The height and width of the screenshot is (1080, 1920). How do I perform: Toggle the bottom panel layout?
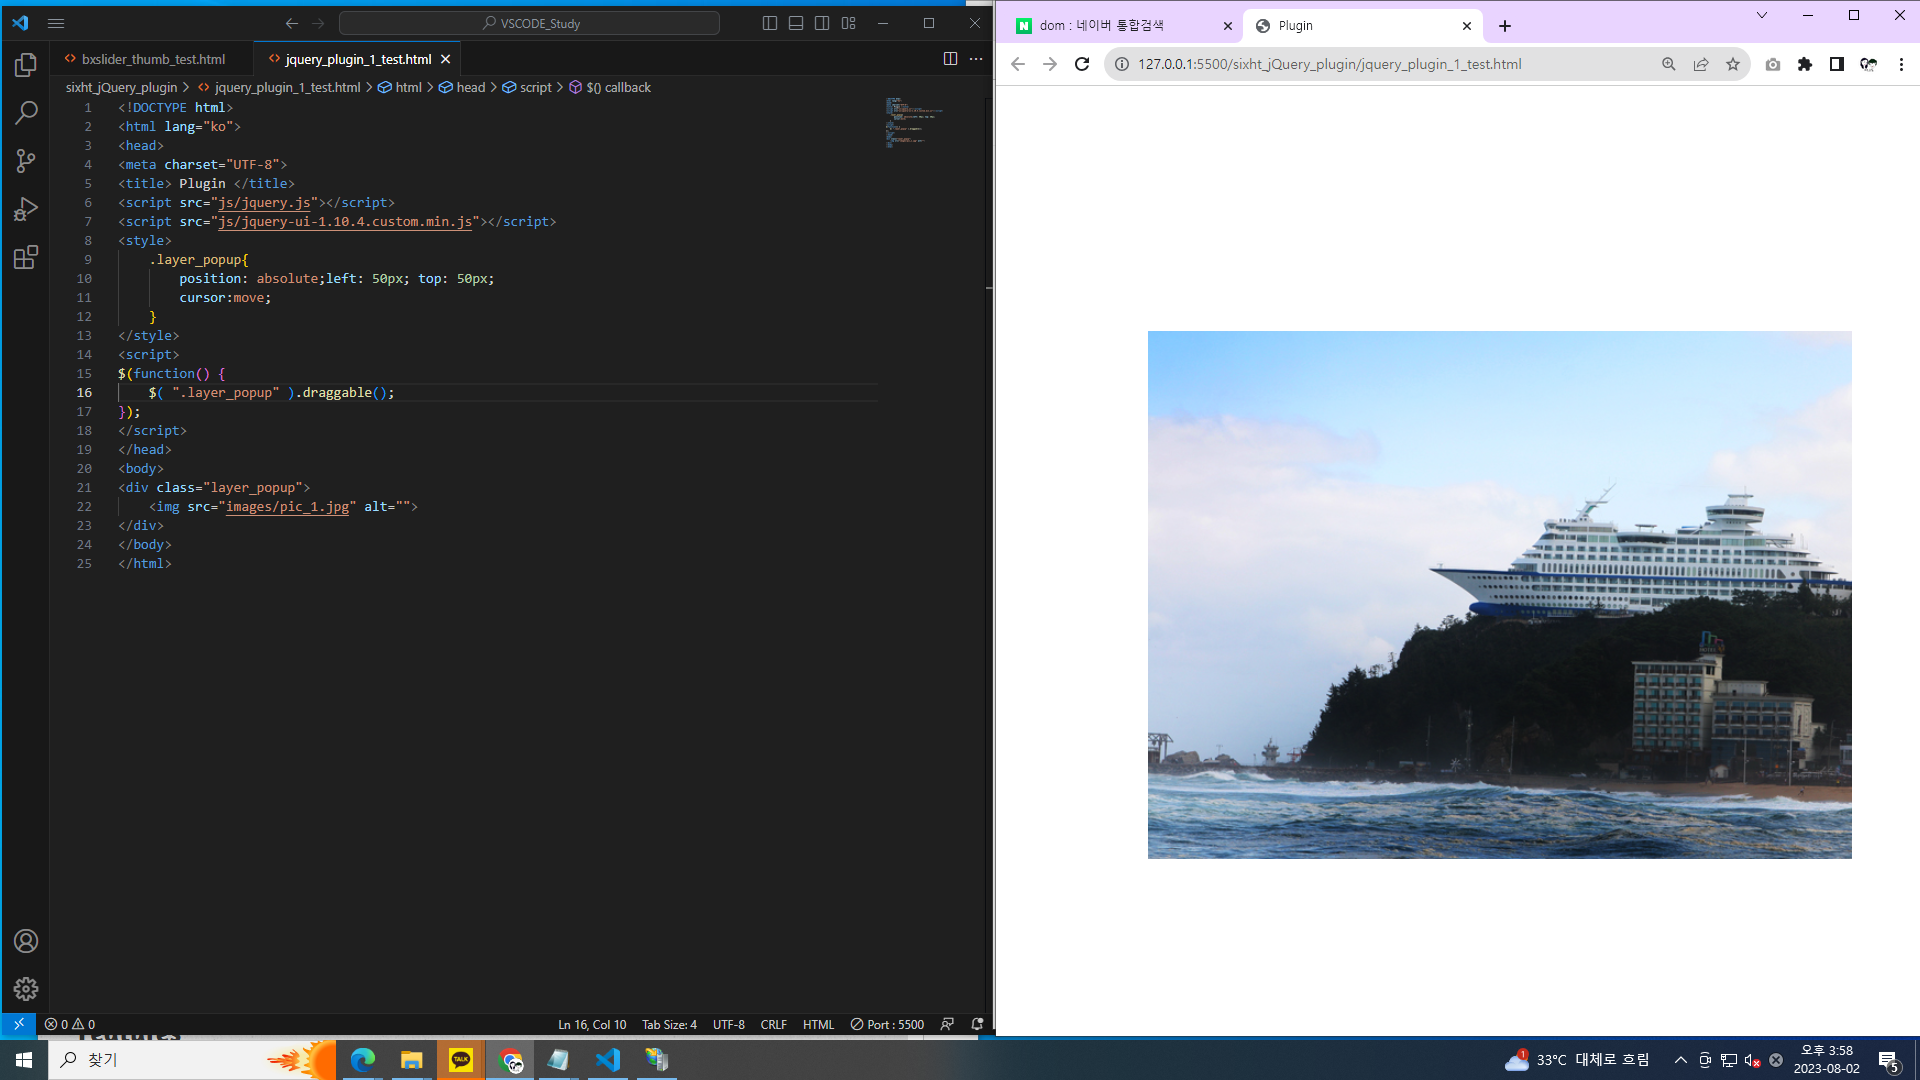tap(796, 23)
